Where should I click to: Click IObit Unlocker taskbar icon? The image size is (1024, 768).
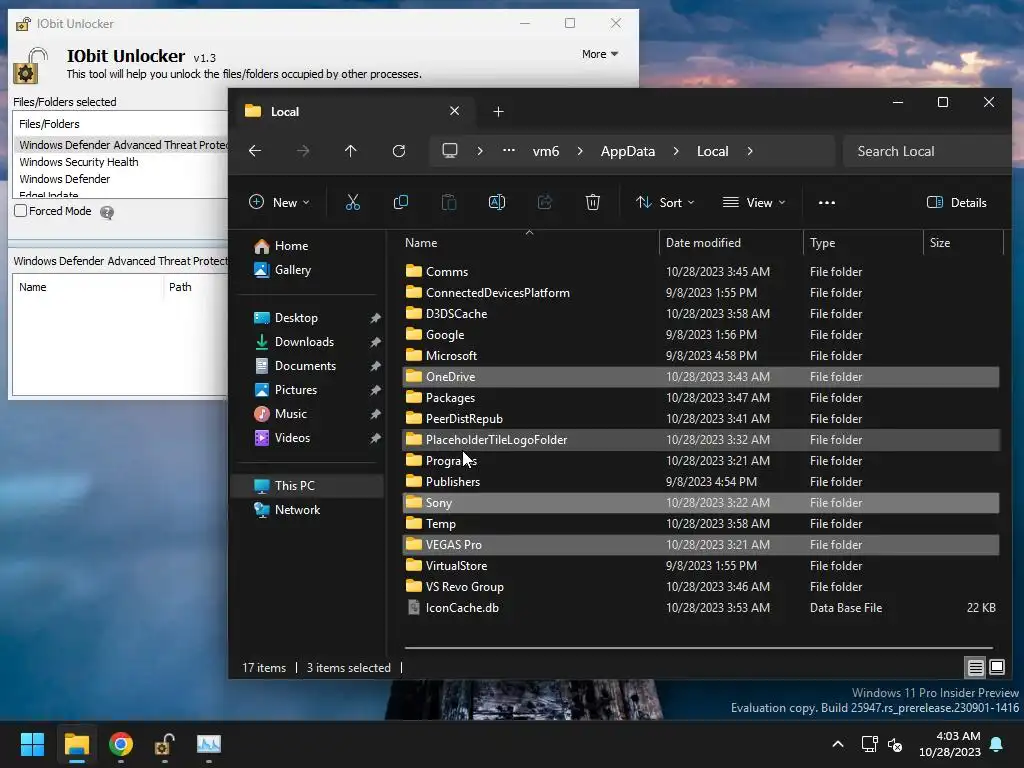[x=164, y=744]
